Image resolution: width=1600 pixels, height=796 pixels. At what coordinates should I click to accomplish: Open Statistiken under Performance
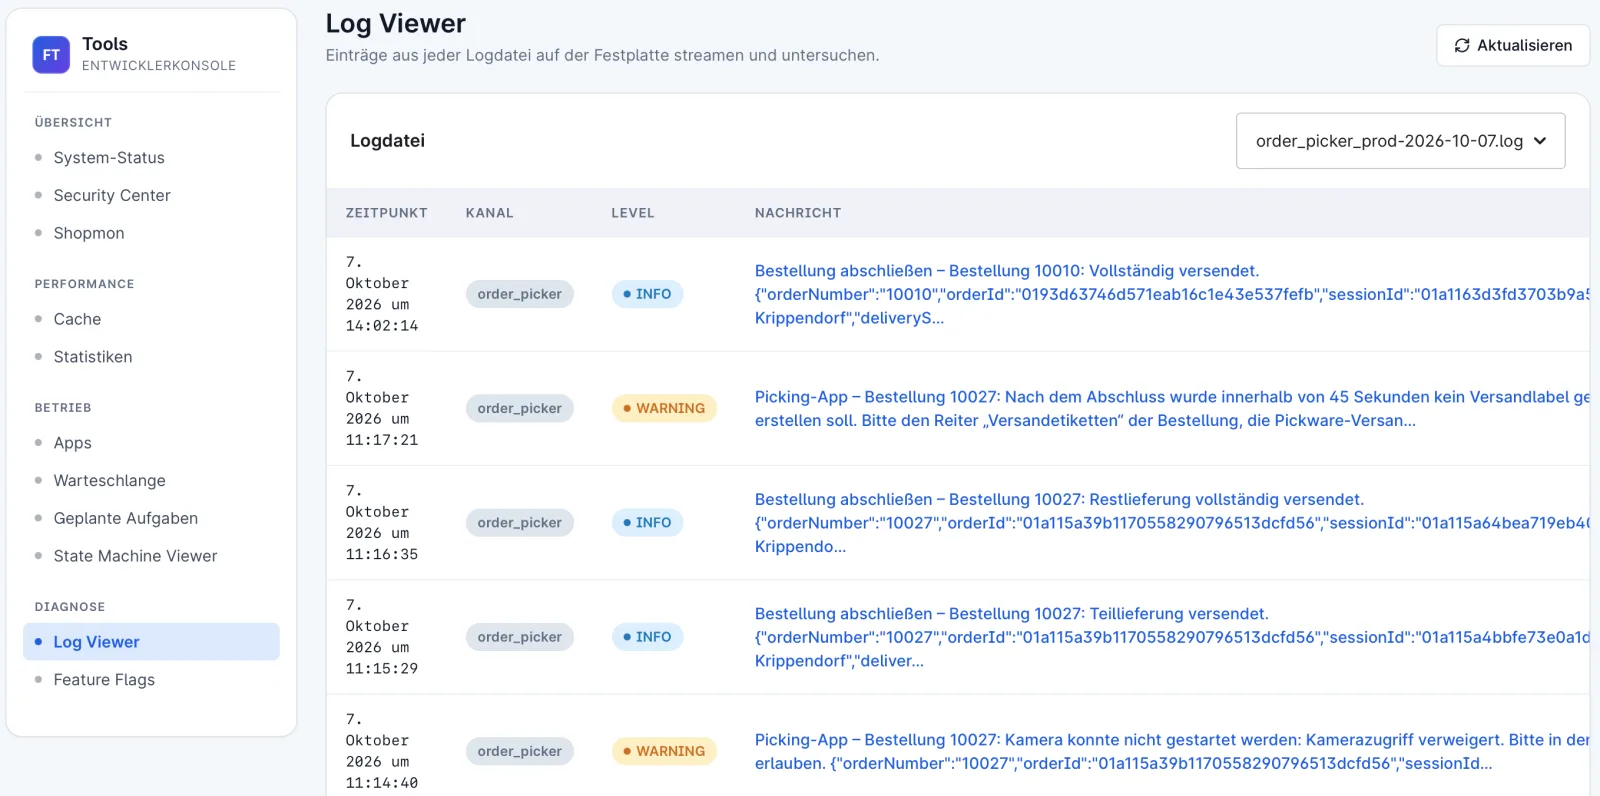(93, 357)
